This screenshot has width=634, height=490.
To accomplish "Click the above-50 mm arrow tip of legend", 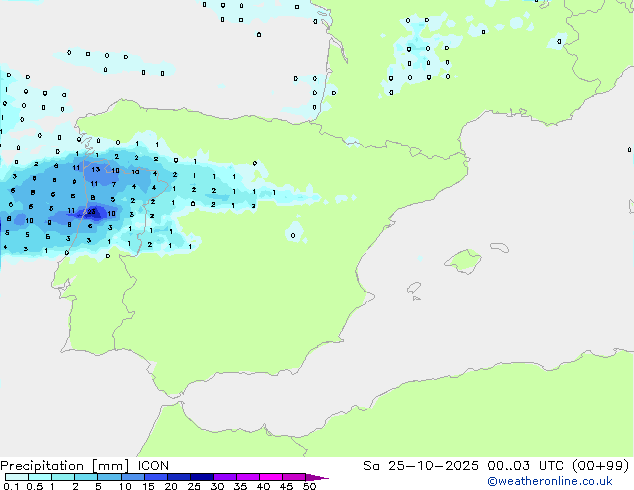I will click(x=317, y=477).
